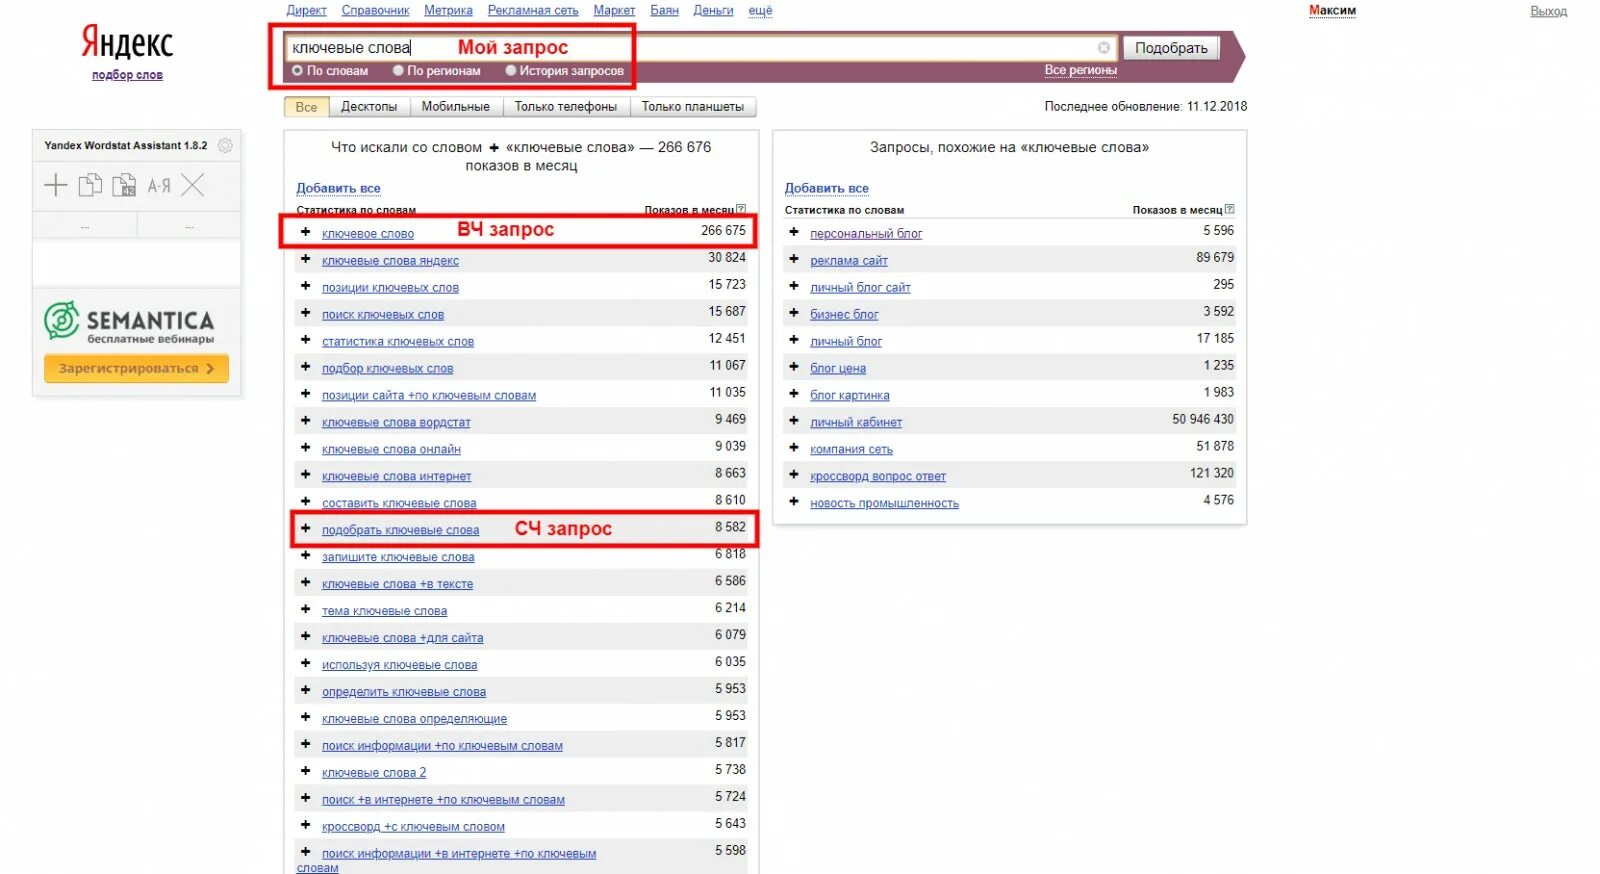This screenshot has width=1600, height=874.
Task: Add 'новость промышленность' via plus icon
Action: 794,502
